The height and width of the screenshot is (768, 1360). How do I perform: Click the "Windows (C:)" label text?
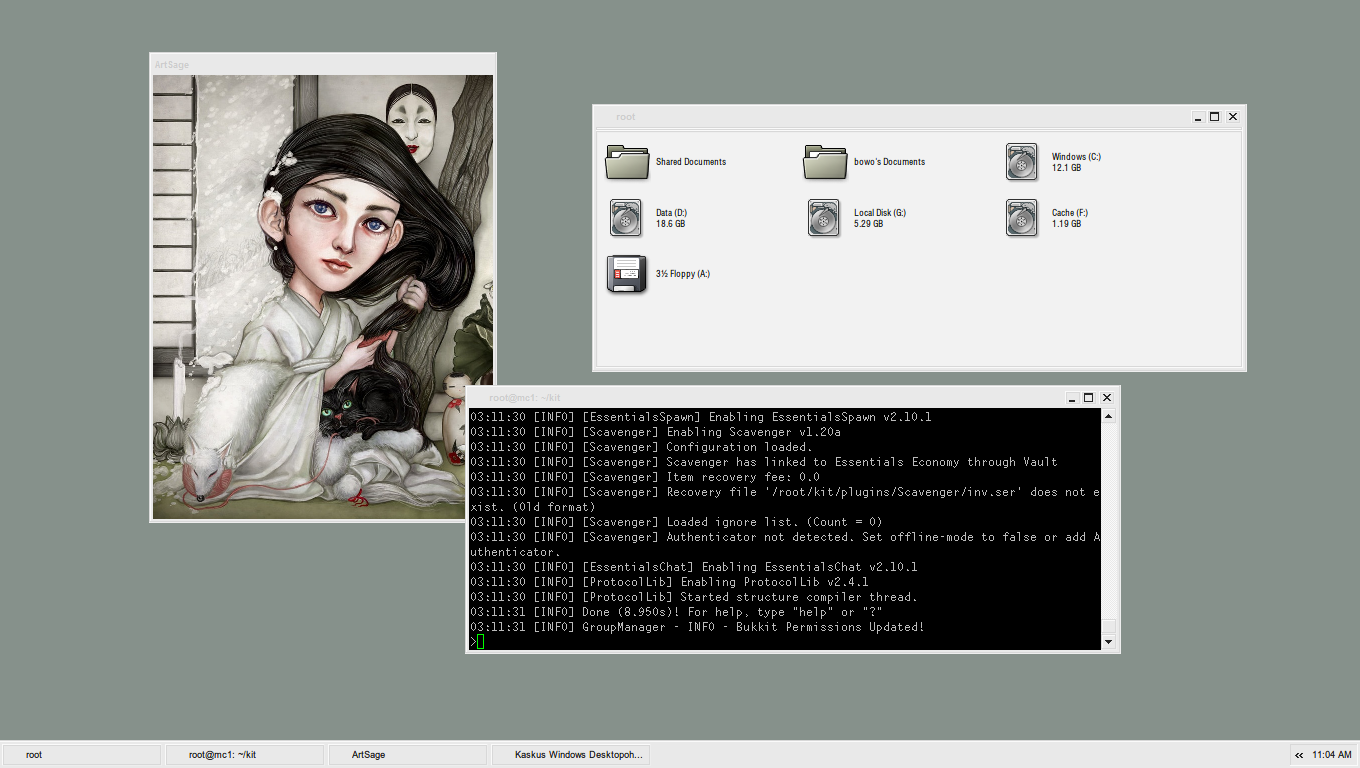[x=1076, y=157]
